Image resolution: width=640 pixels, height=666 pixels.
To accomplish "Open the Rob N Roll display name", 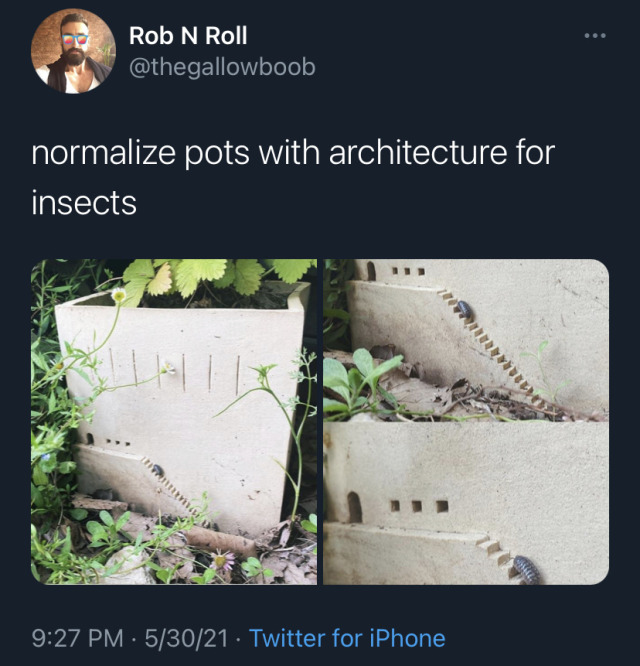I will coord(188,36).
